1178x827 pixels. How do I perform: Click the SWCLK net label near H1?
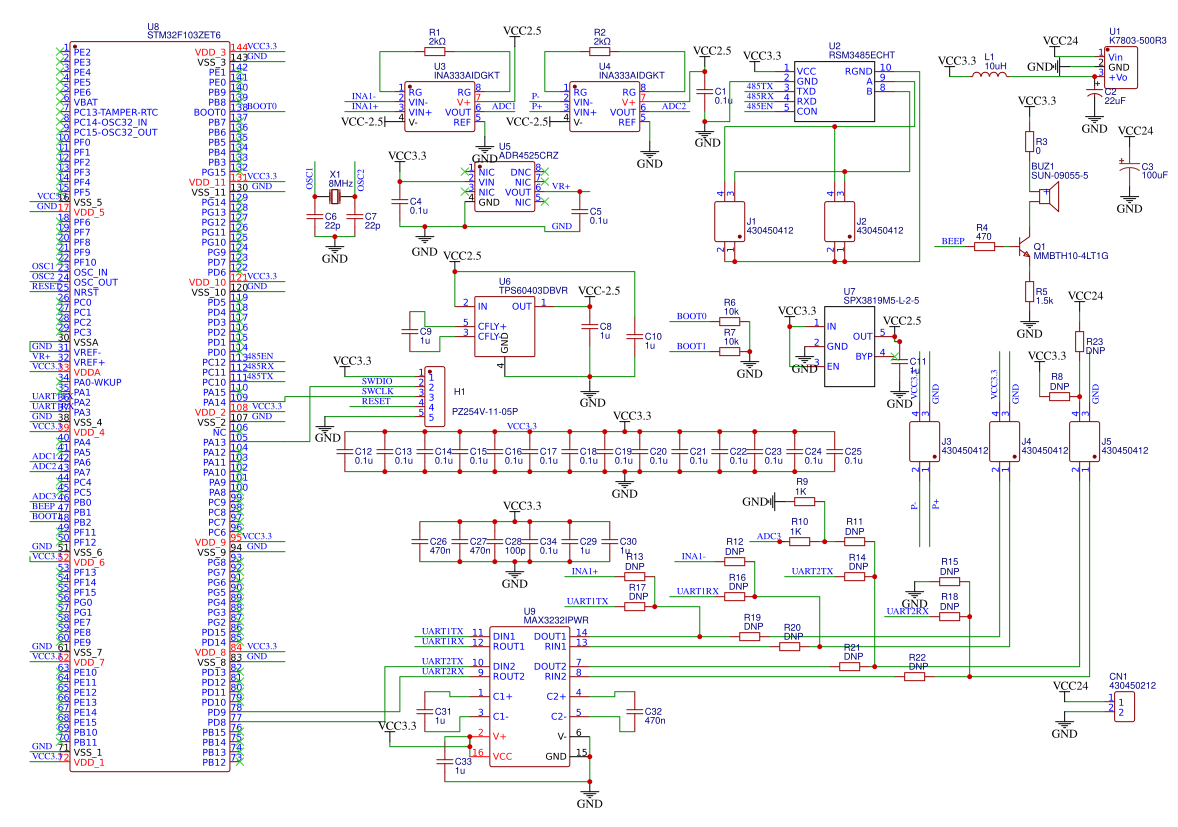coord(377,391)
